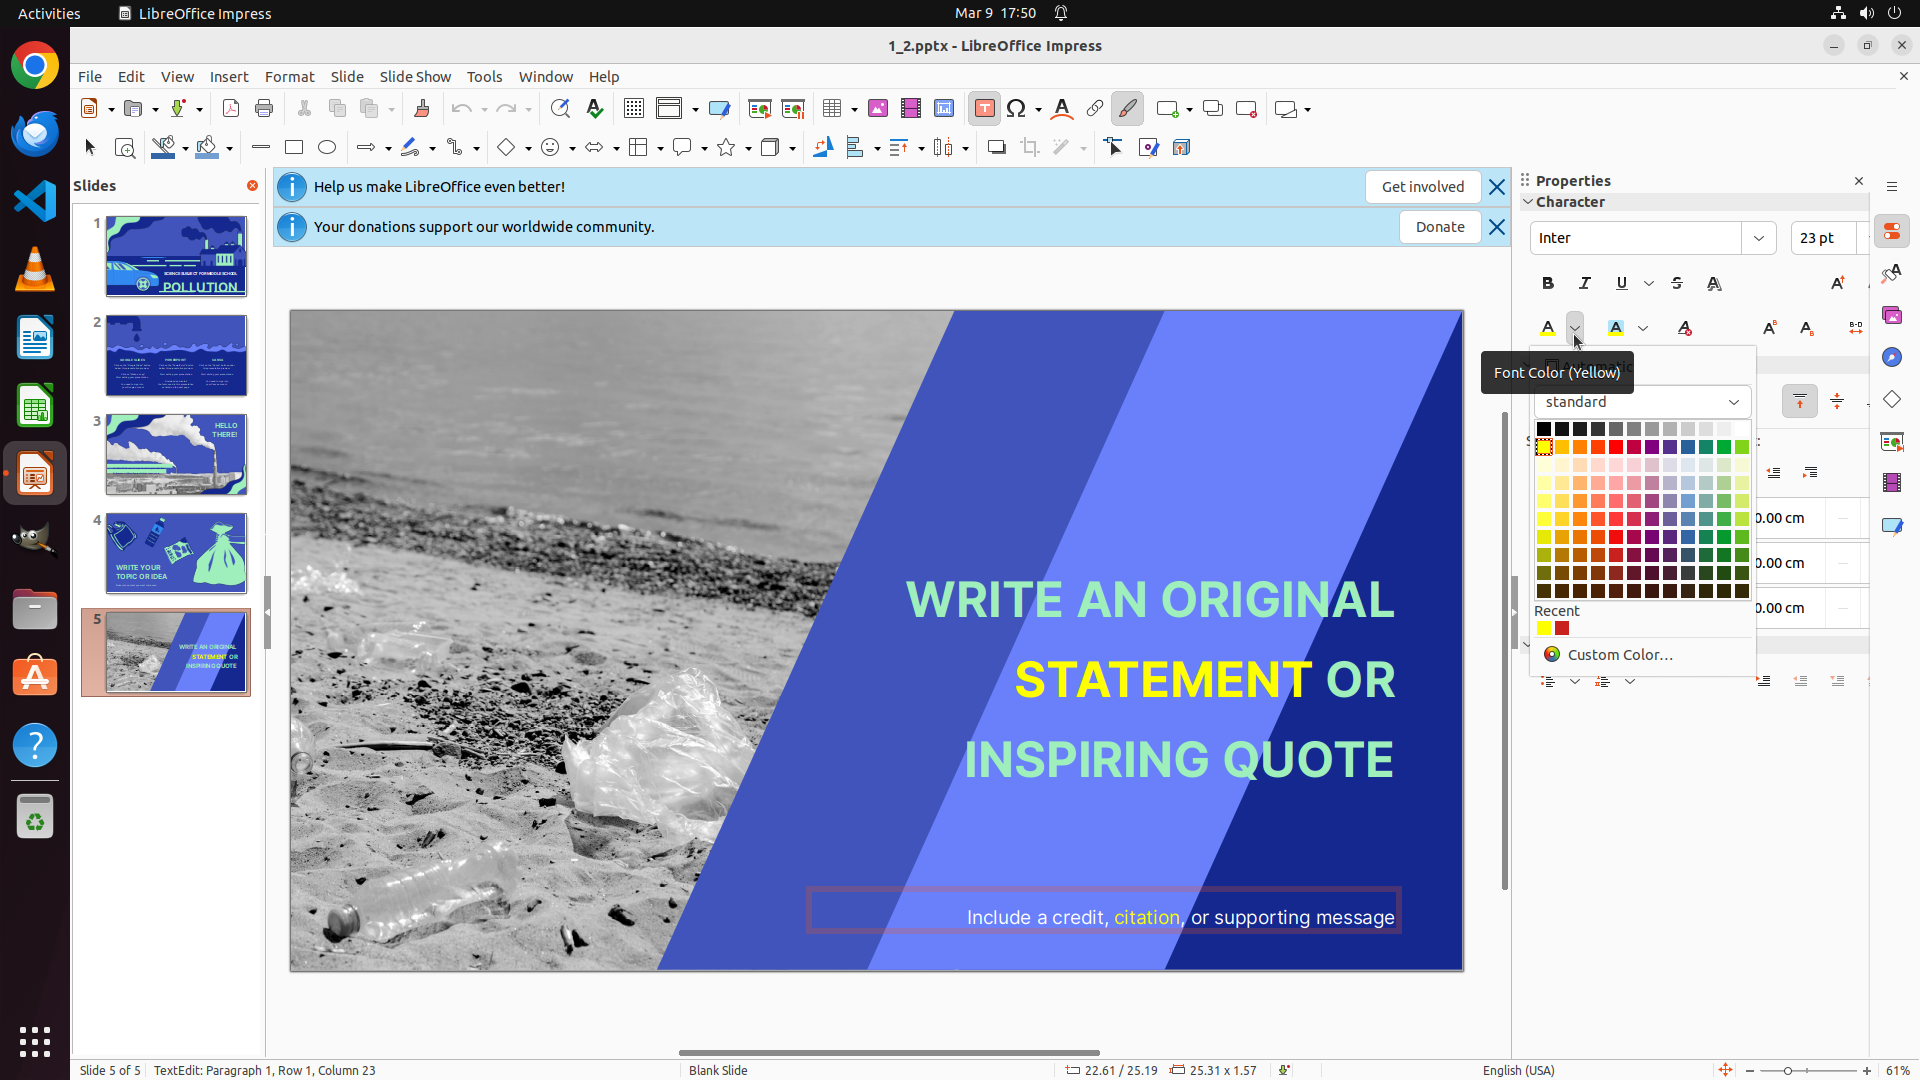Open the Undo history dropdown arrow

(484, 109)
